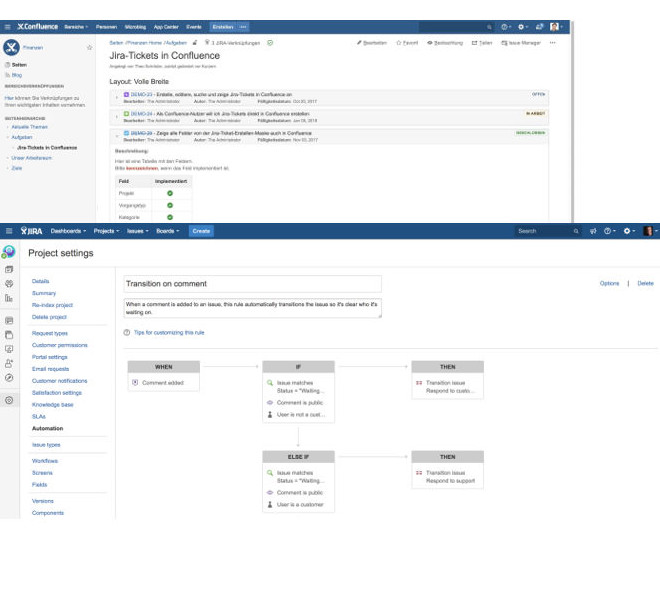Viewport: 660px width, 603px height.
Task: Open Confluence hamburger menu
Action: (7, 27)
